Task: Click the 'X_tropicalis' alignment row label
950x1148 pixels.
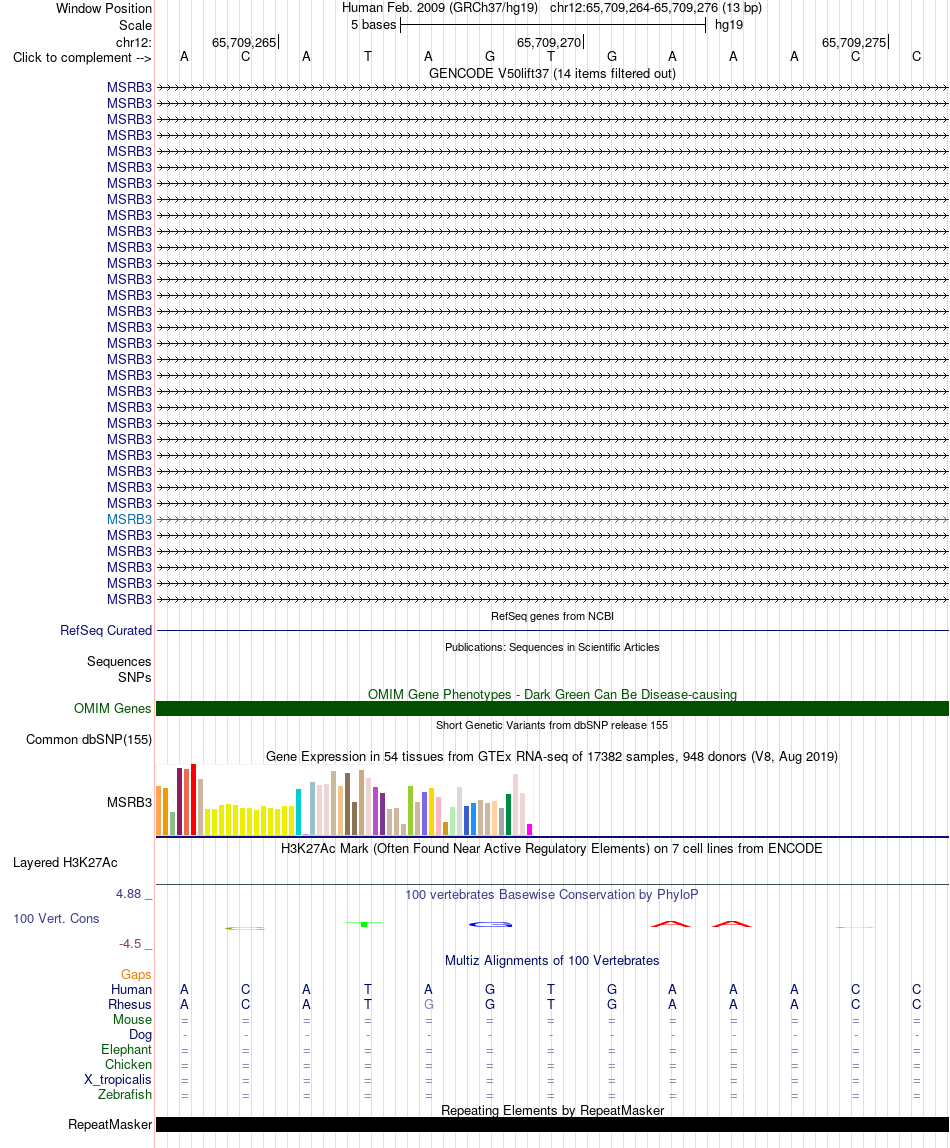Action: 118,1080
